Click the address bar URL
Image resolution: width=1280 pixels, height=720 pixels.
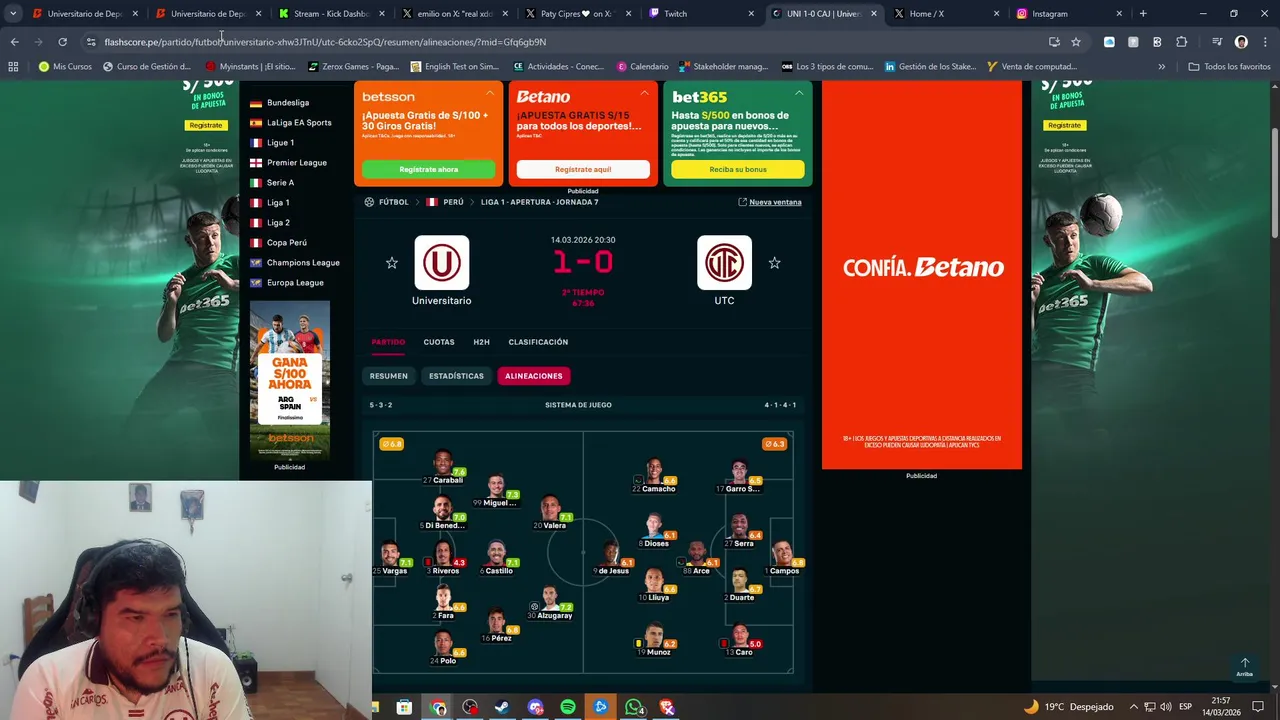pos(325,42)
